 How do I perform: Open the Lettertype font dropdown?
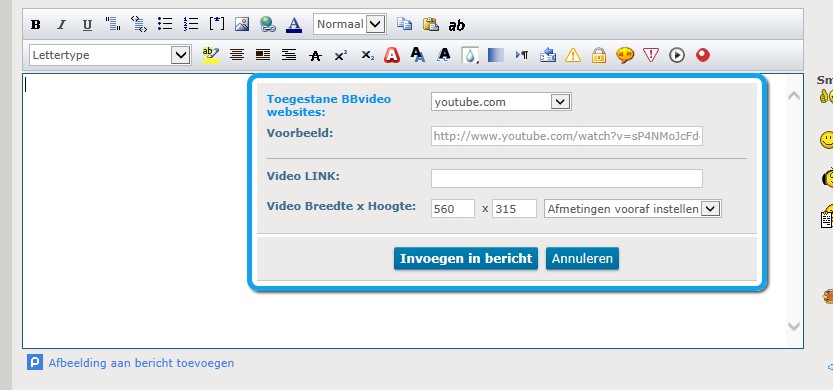coord(110,55)
